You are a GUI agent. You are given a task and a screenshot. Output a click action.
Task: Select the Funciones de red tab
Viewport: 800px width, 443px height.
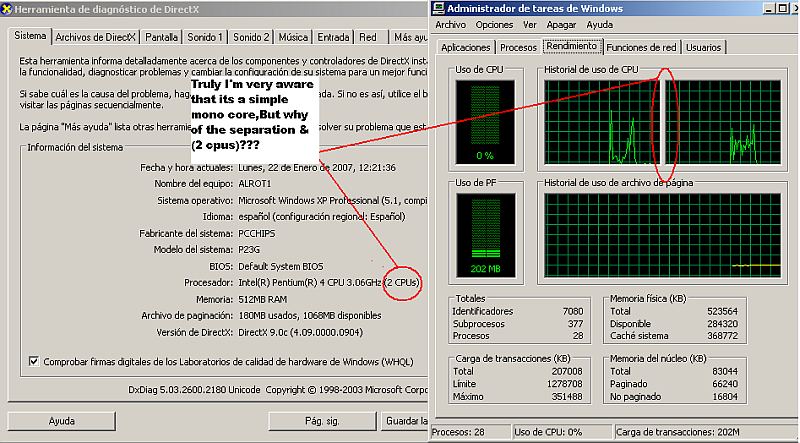tap(641, 47)
